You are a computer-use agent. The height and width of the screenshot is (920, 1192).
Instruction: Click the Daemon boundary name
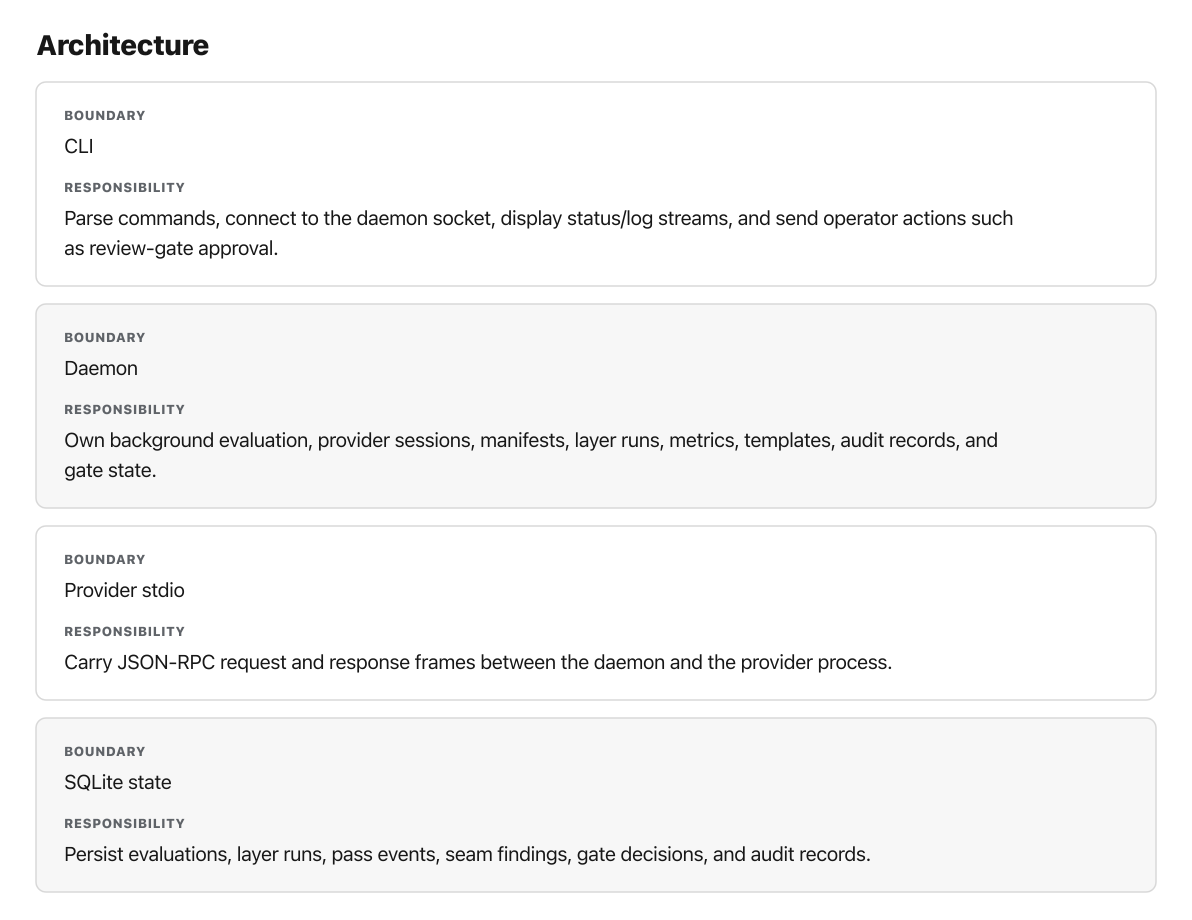[101, 368]
